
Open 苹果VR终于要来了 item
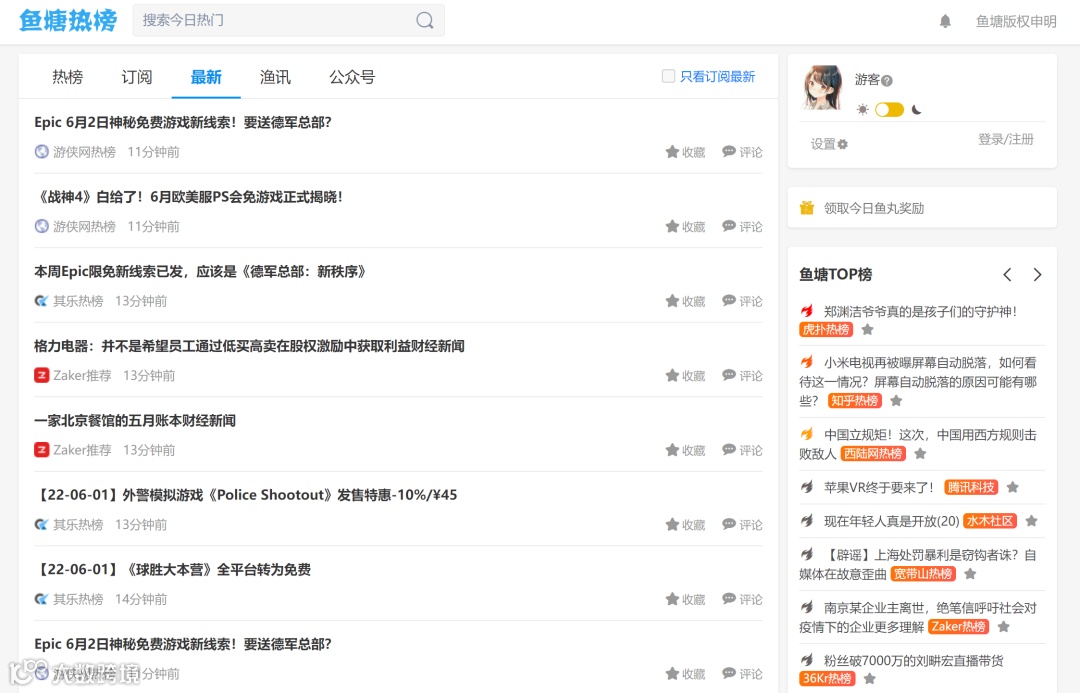tap(879, 487)
